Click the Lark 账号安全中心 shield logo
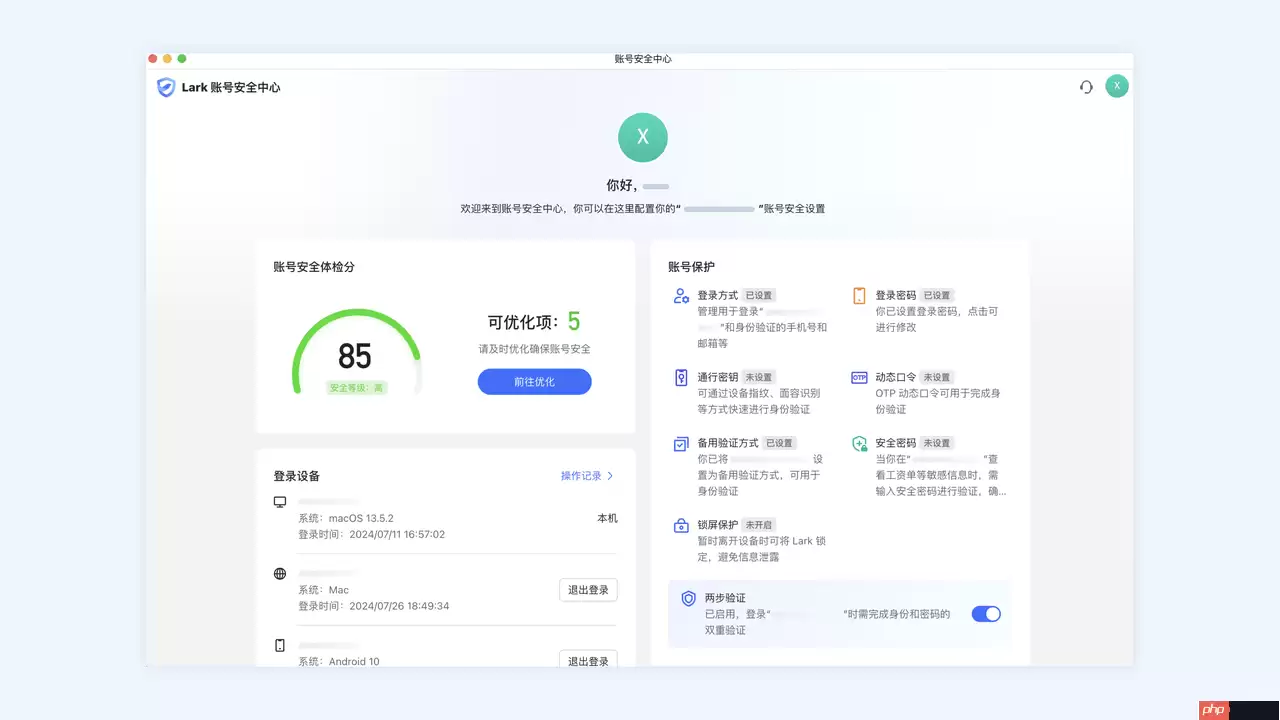 [166, 87]
